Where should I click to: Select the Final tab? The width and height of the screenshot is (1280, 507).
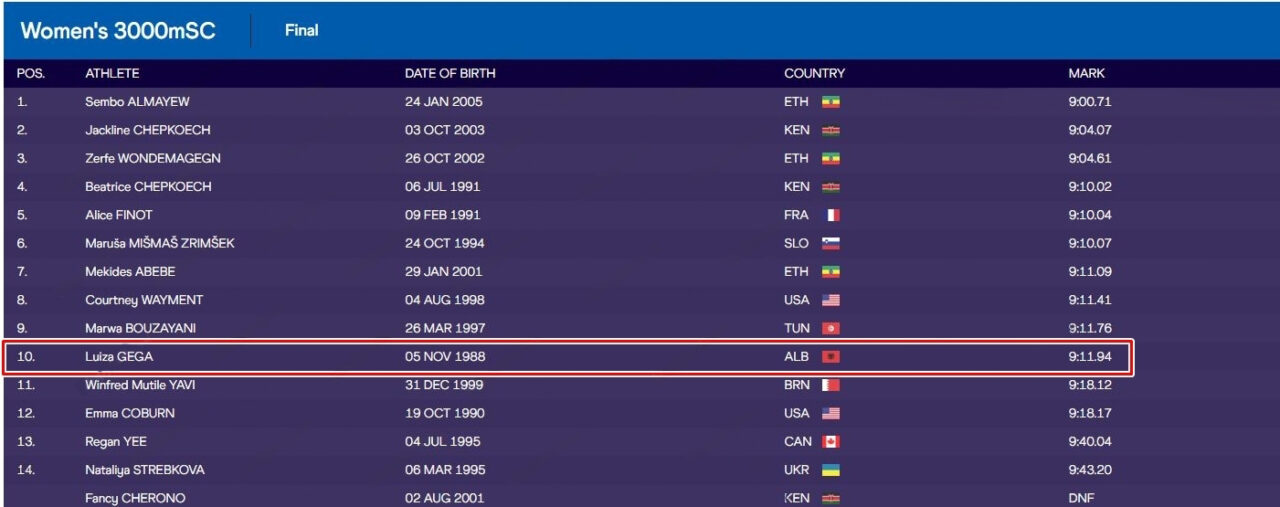(x=301, y=30)
